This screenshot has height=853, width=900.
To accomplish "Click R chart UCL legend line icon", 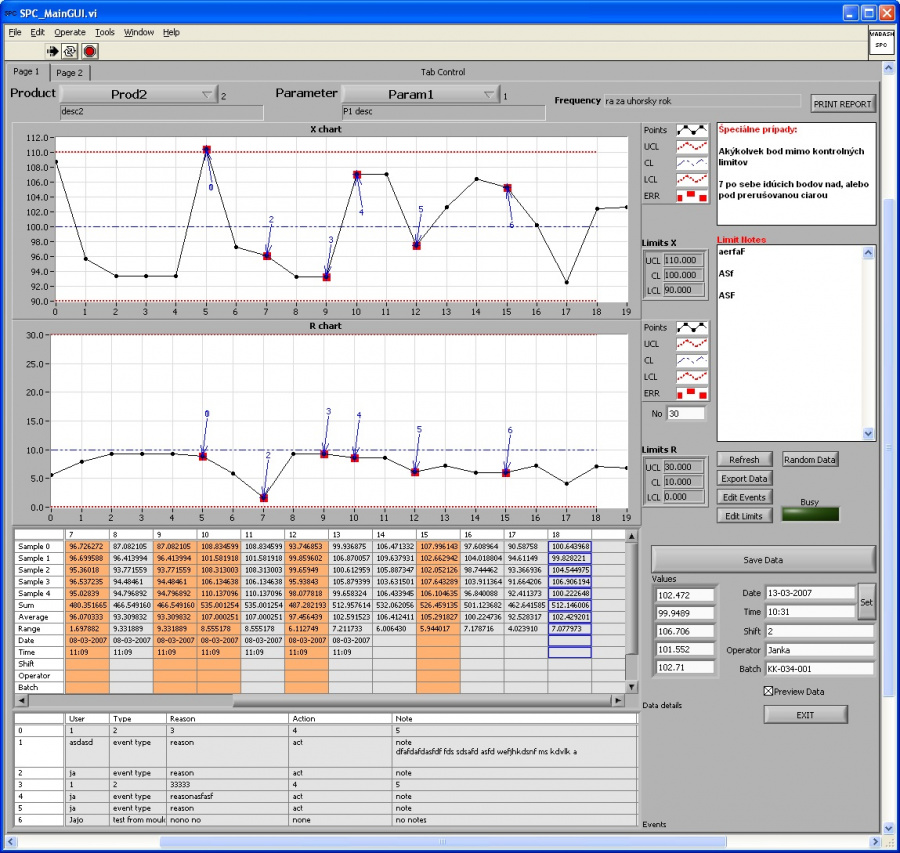I will coord(692,344).
